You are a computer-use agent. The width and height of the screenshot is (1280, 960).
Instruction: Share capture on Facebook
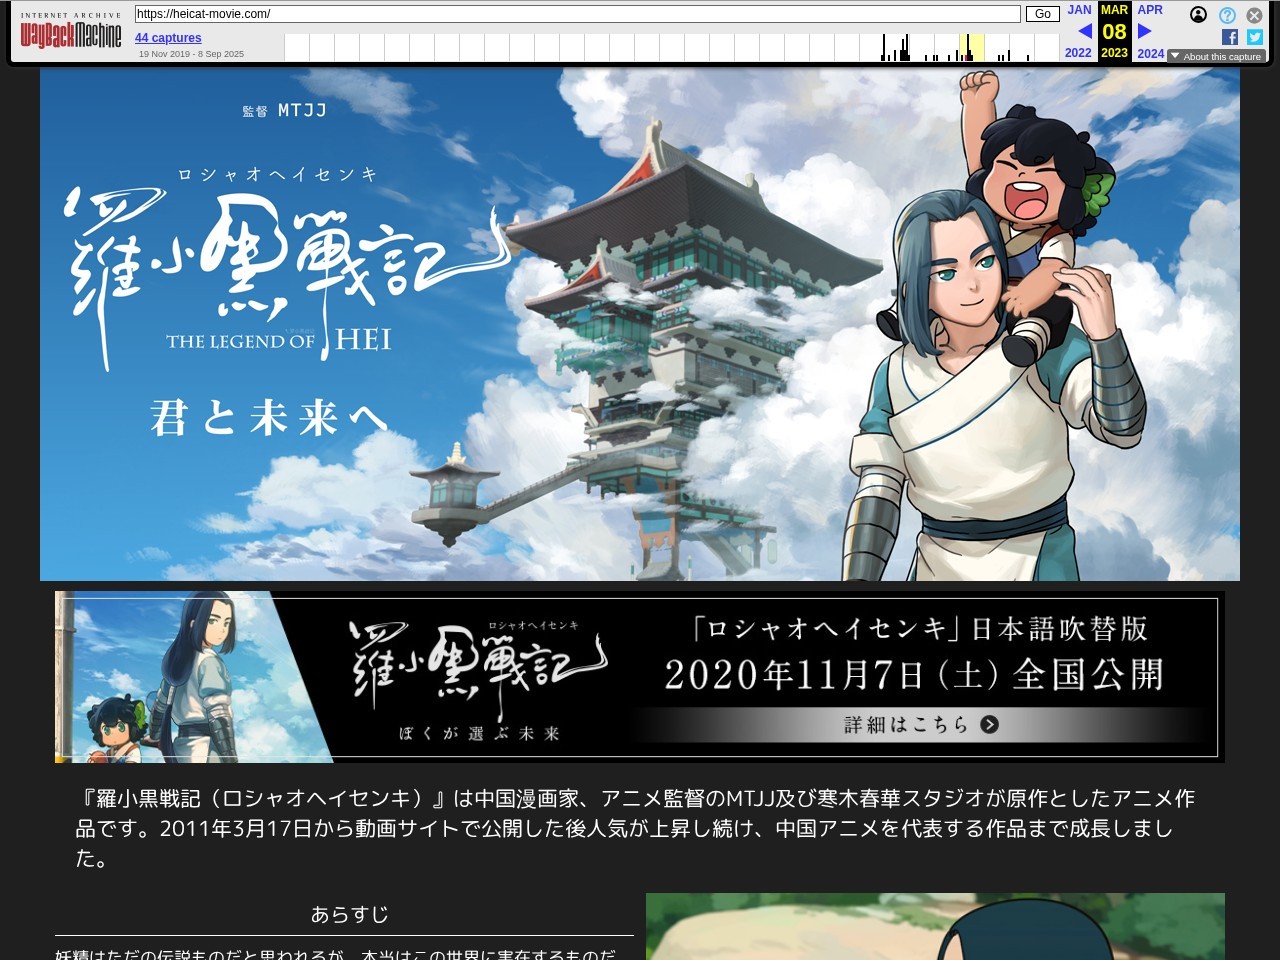pos(1230,37)
